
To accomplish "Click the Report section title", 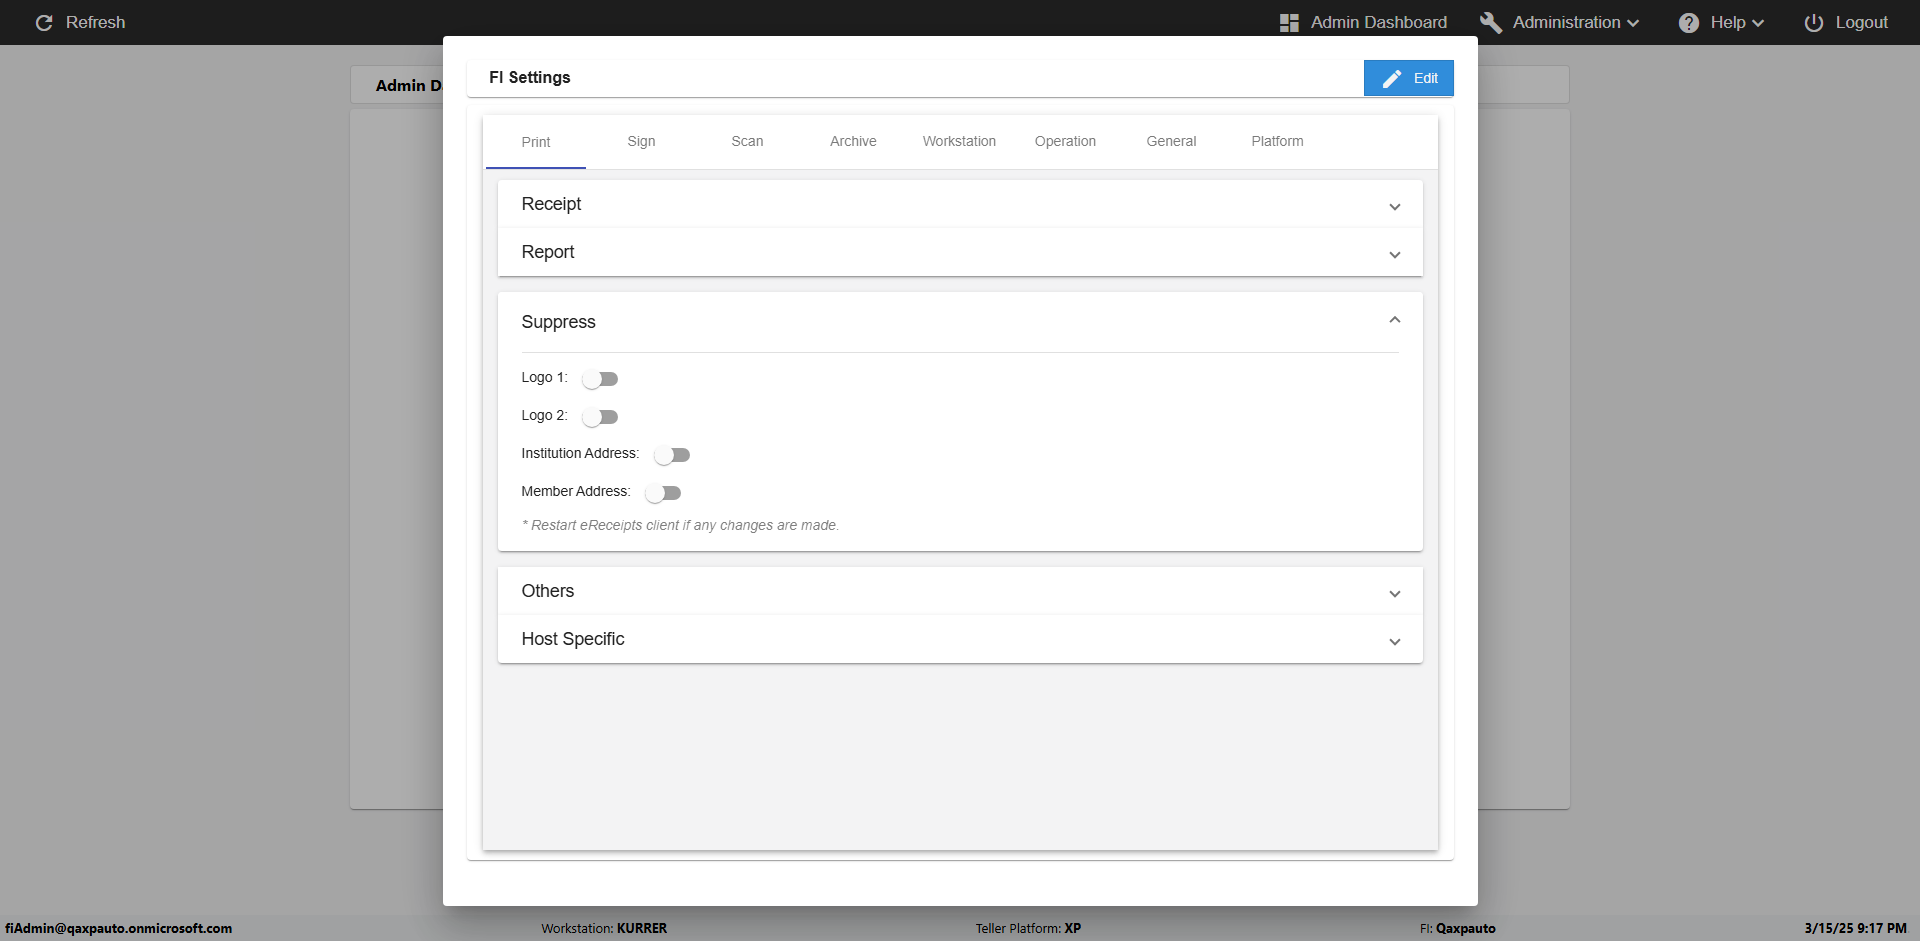I will 548,252.
